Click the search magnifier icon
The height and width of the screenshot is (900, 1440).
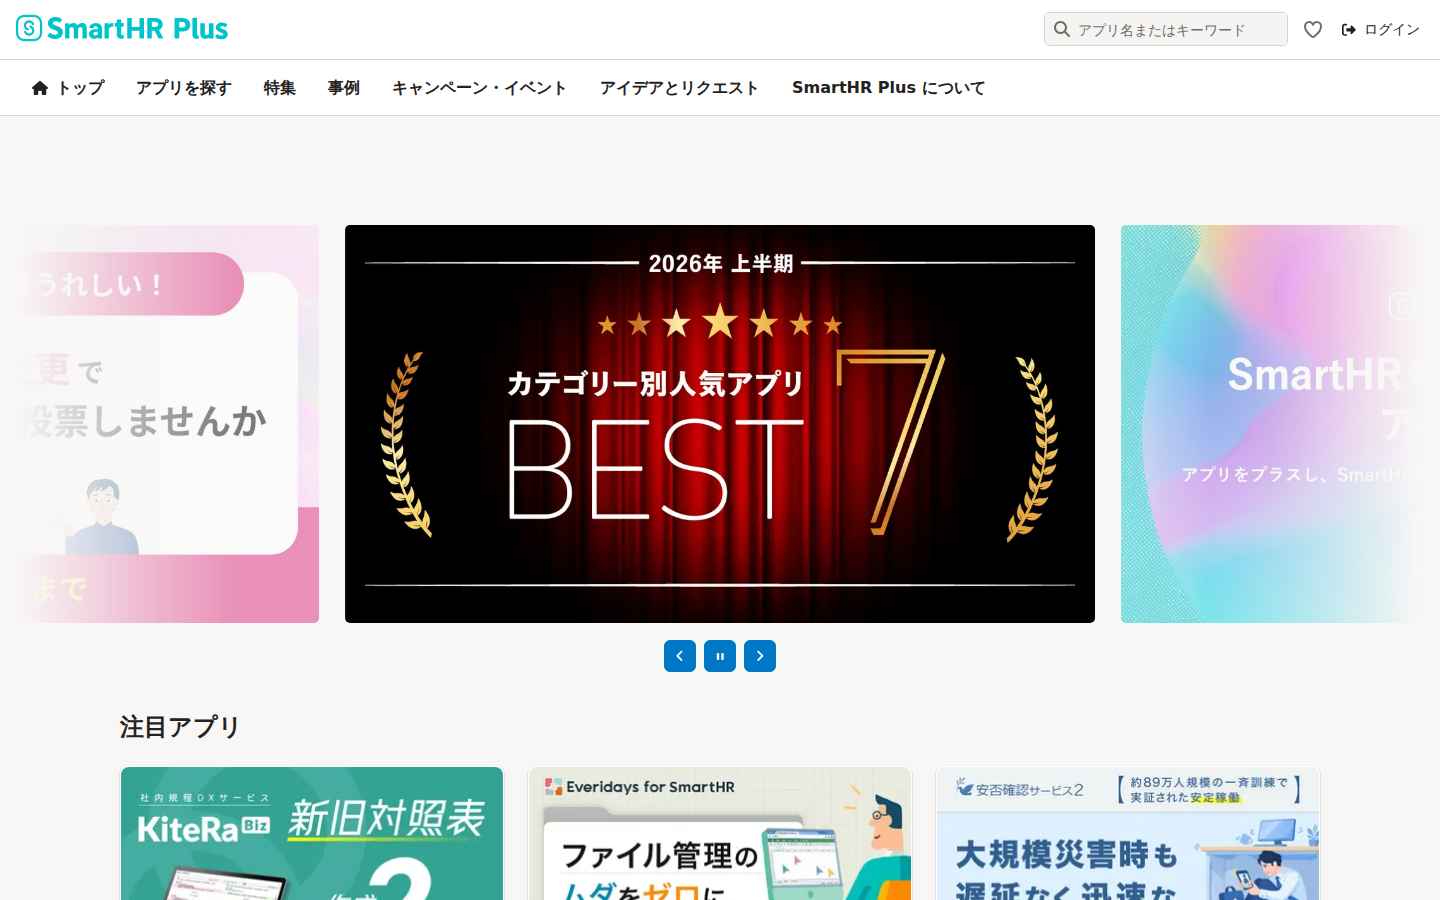pos(1062,29)
